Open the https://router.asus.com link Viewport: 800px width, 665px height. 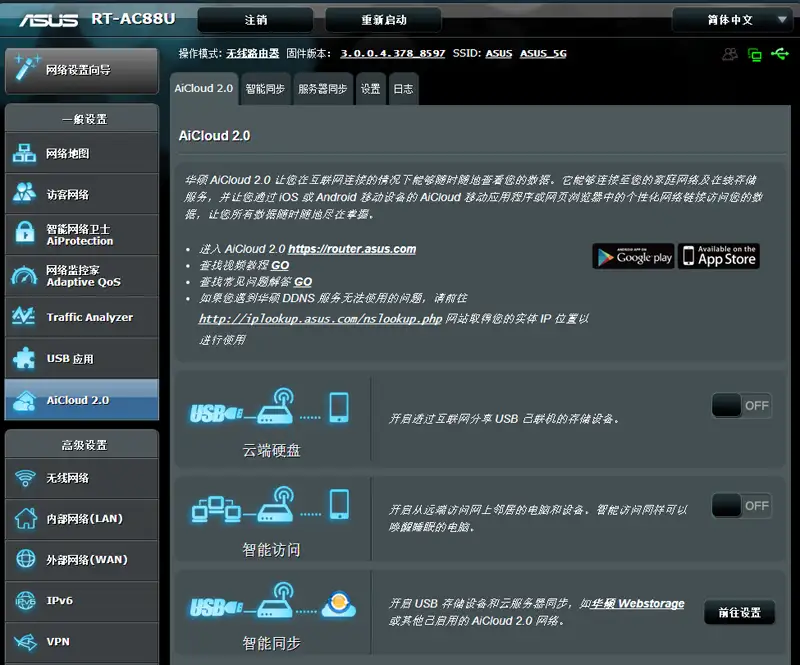click(352, 249)
